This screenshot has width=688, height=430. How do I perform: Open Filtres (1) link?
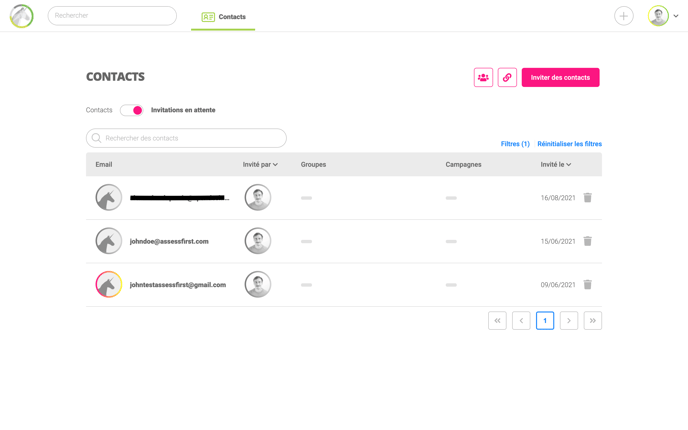coord(515,144)
